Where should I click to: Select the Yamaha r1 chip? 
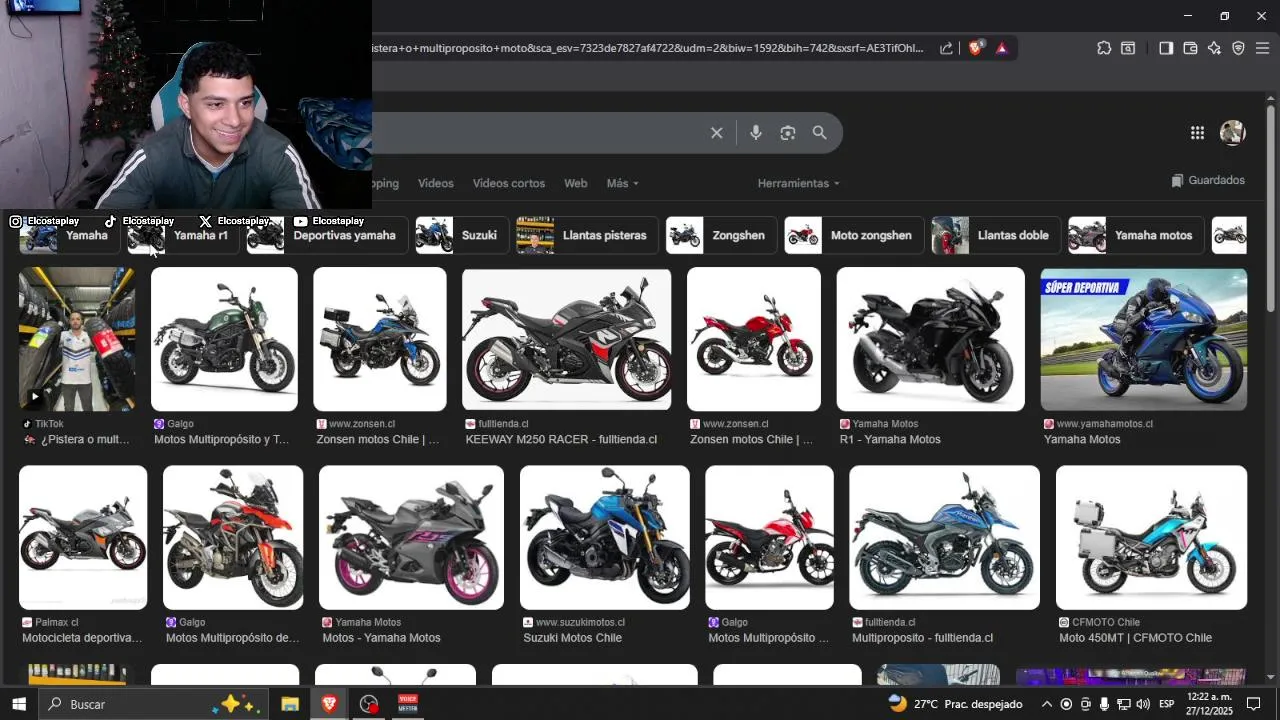(x=183, y=236)
